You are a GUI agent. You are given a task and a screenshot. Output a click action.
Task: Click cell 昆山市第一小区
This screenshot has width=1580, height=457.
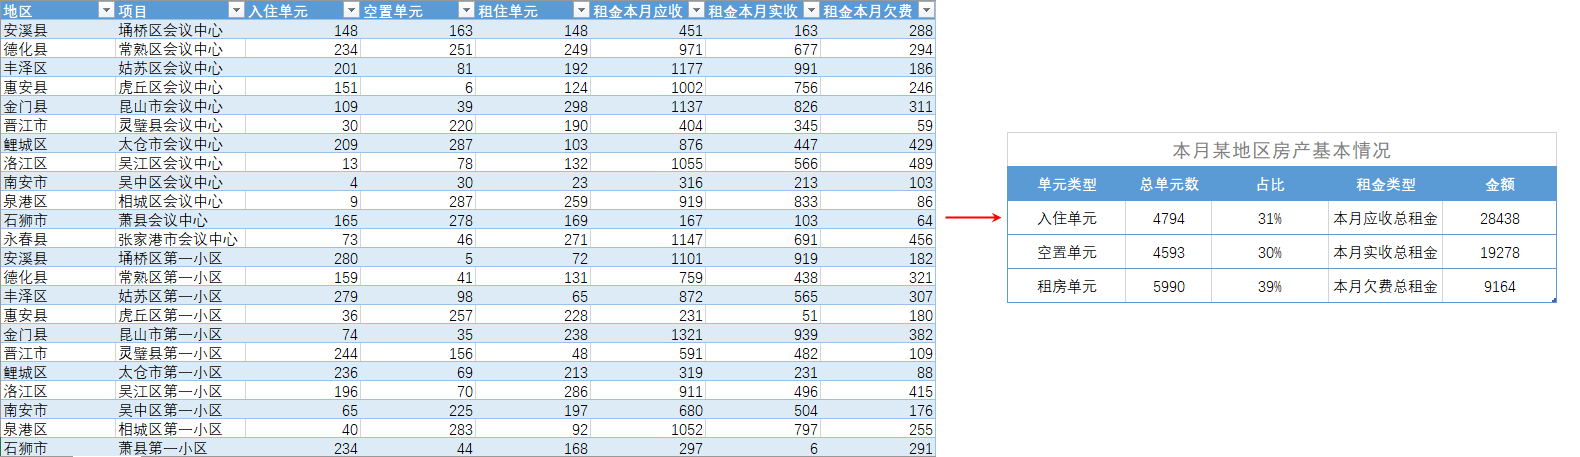coord(180,334)
